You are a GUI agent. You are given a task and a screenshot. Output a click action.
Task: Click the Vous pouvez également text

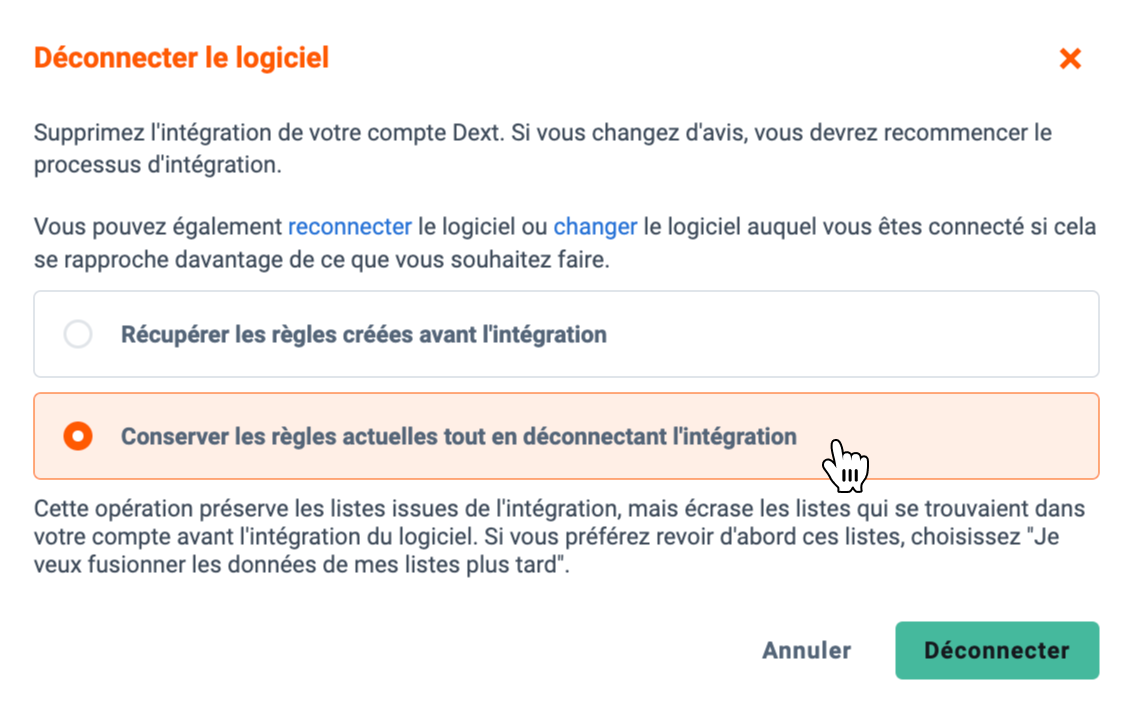click(x=158, y=227)
